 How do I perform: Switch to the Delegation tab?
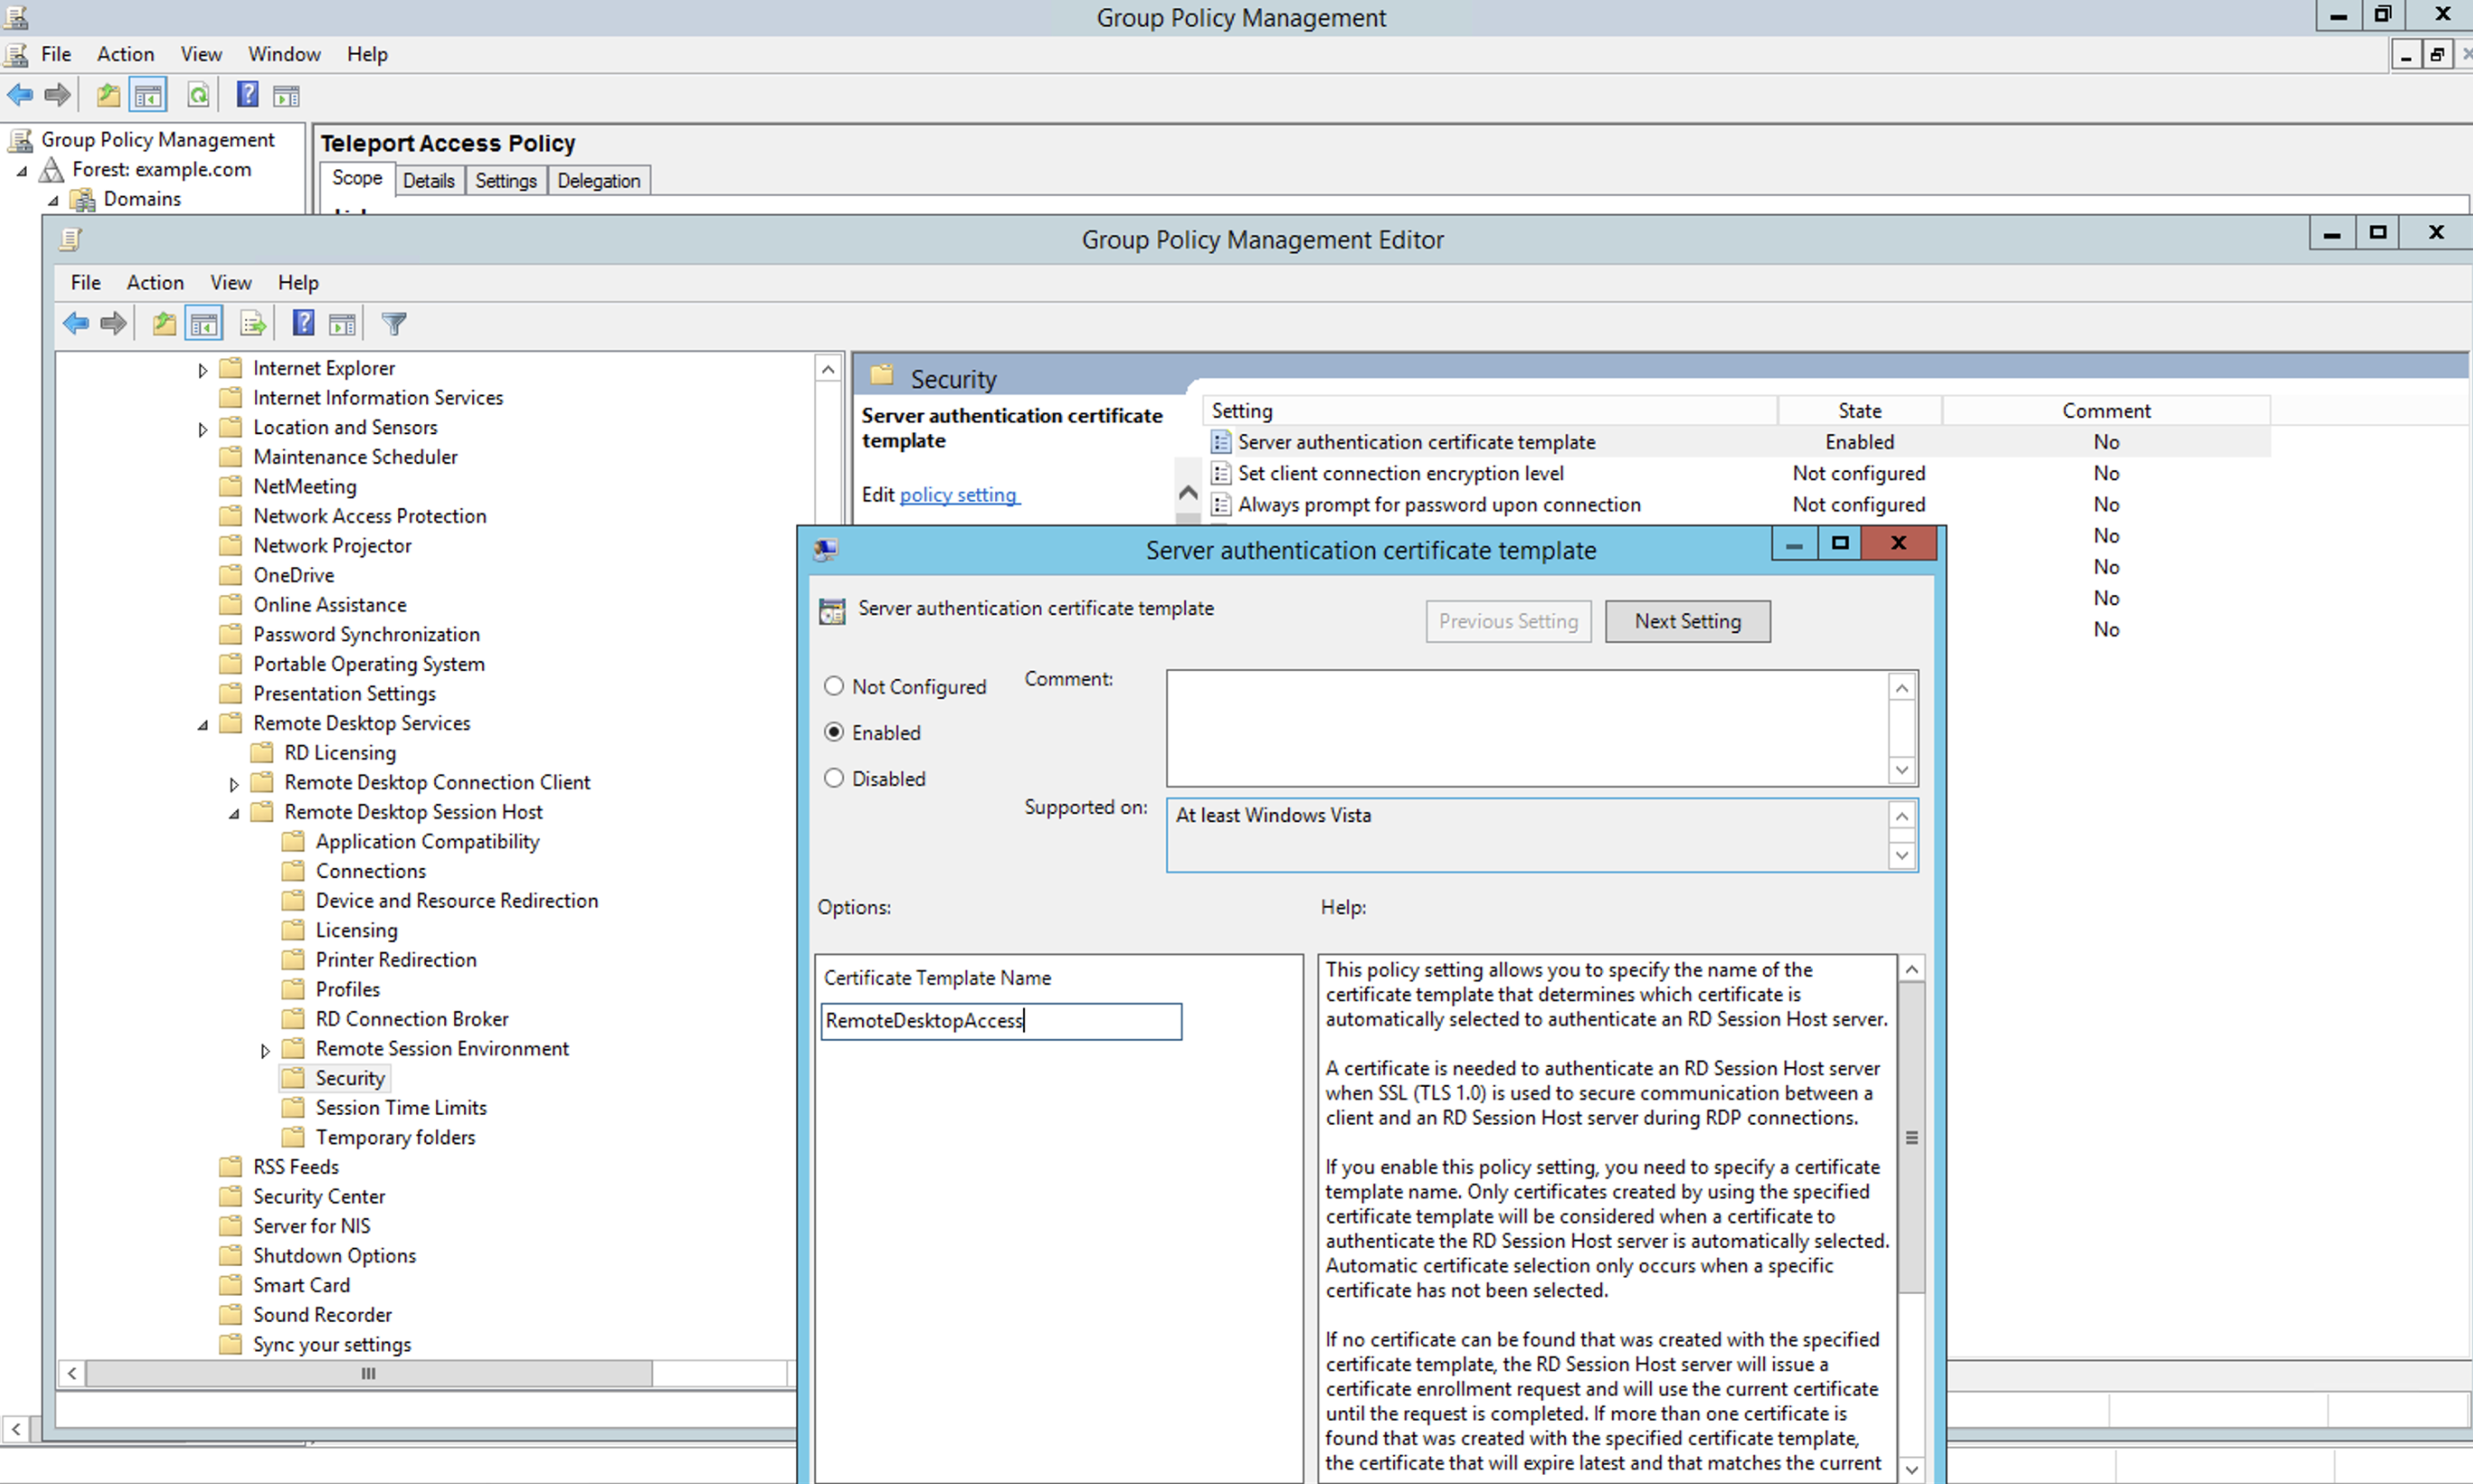pyautogui.click(x=598, y=180)
